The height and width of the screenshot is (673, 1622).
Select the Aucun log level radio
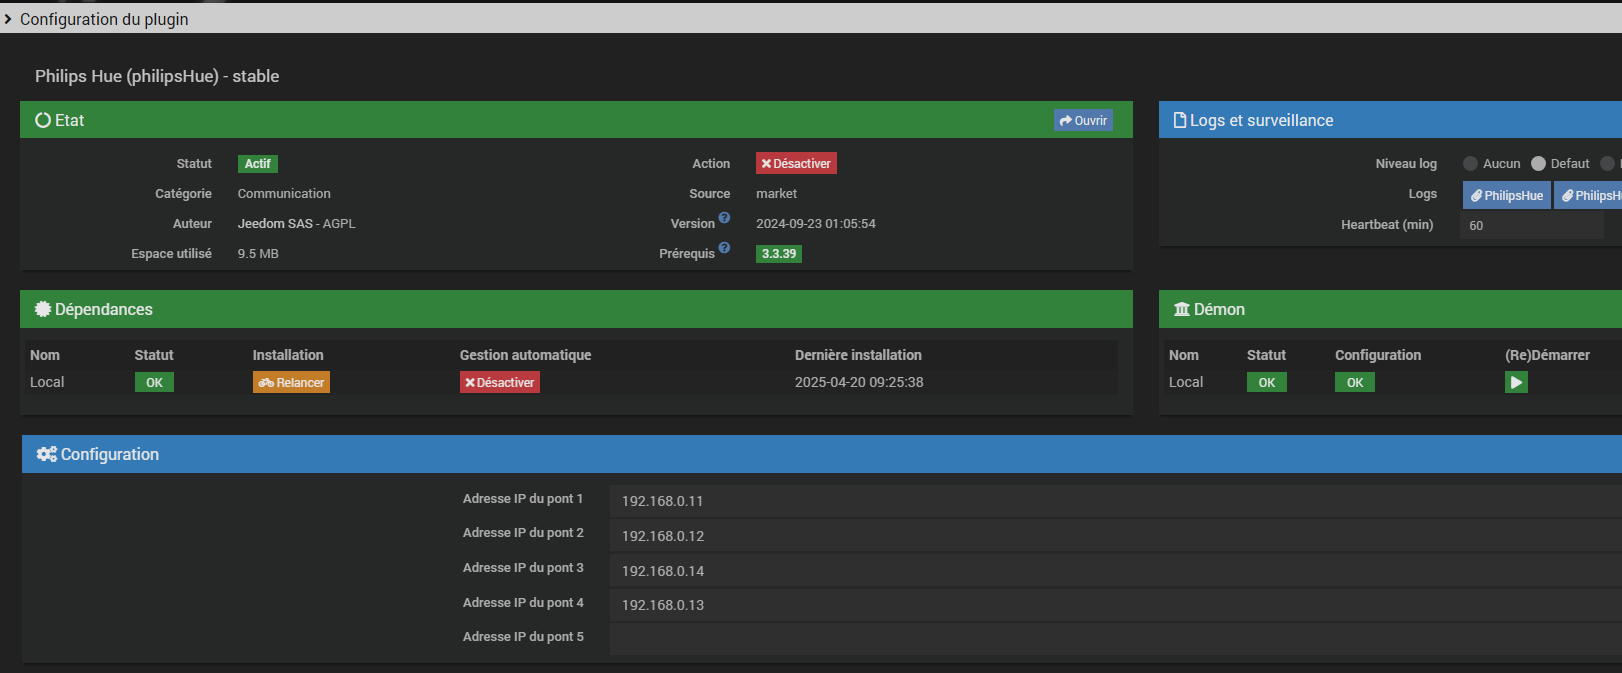pyautogui.click(x=1470, y=164)
